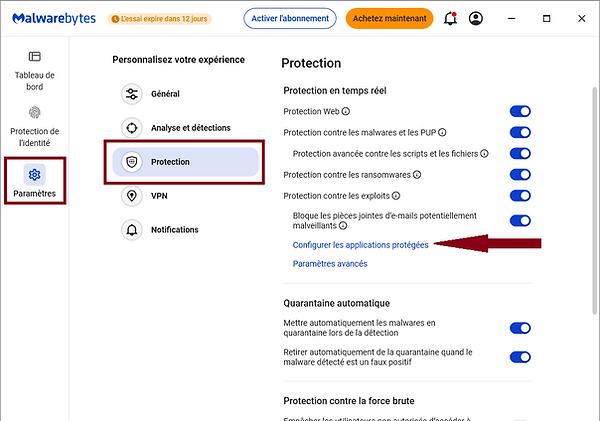The image size is (600, 421).
Task: Select the Paramètres gear icon
Action: tap(34, 175)
